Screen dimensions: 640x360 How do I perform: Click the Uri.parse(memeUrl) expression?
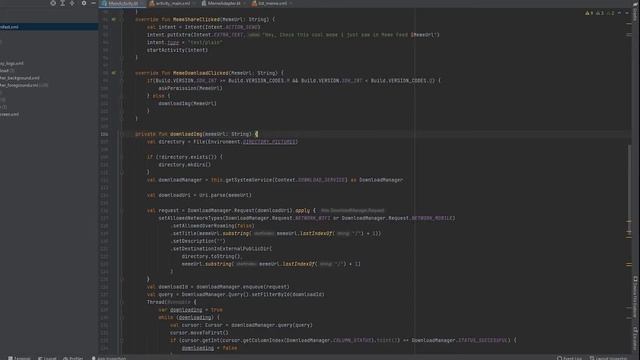[225, 195]
